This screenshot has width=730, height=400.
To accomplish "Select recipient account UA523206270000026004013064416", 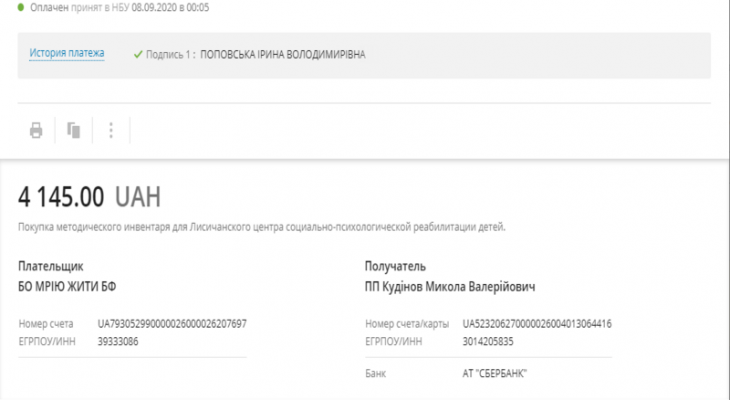I will coord(537,324).
